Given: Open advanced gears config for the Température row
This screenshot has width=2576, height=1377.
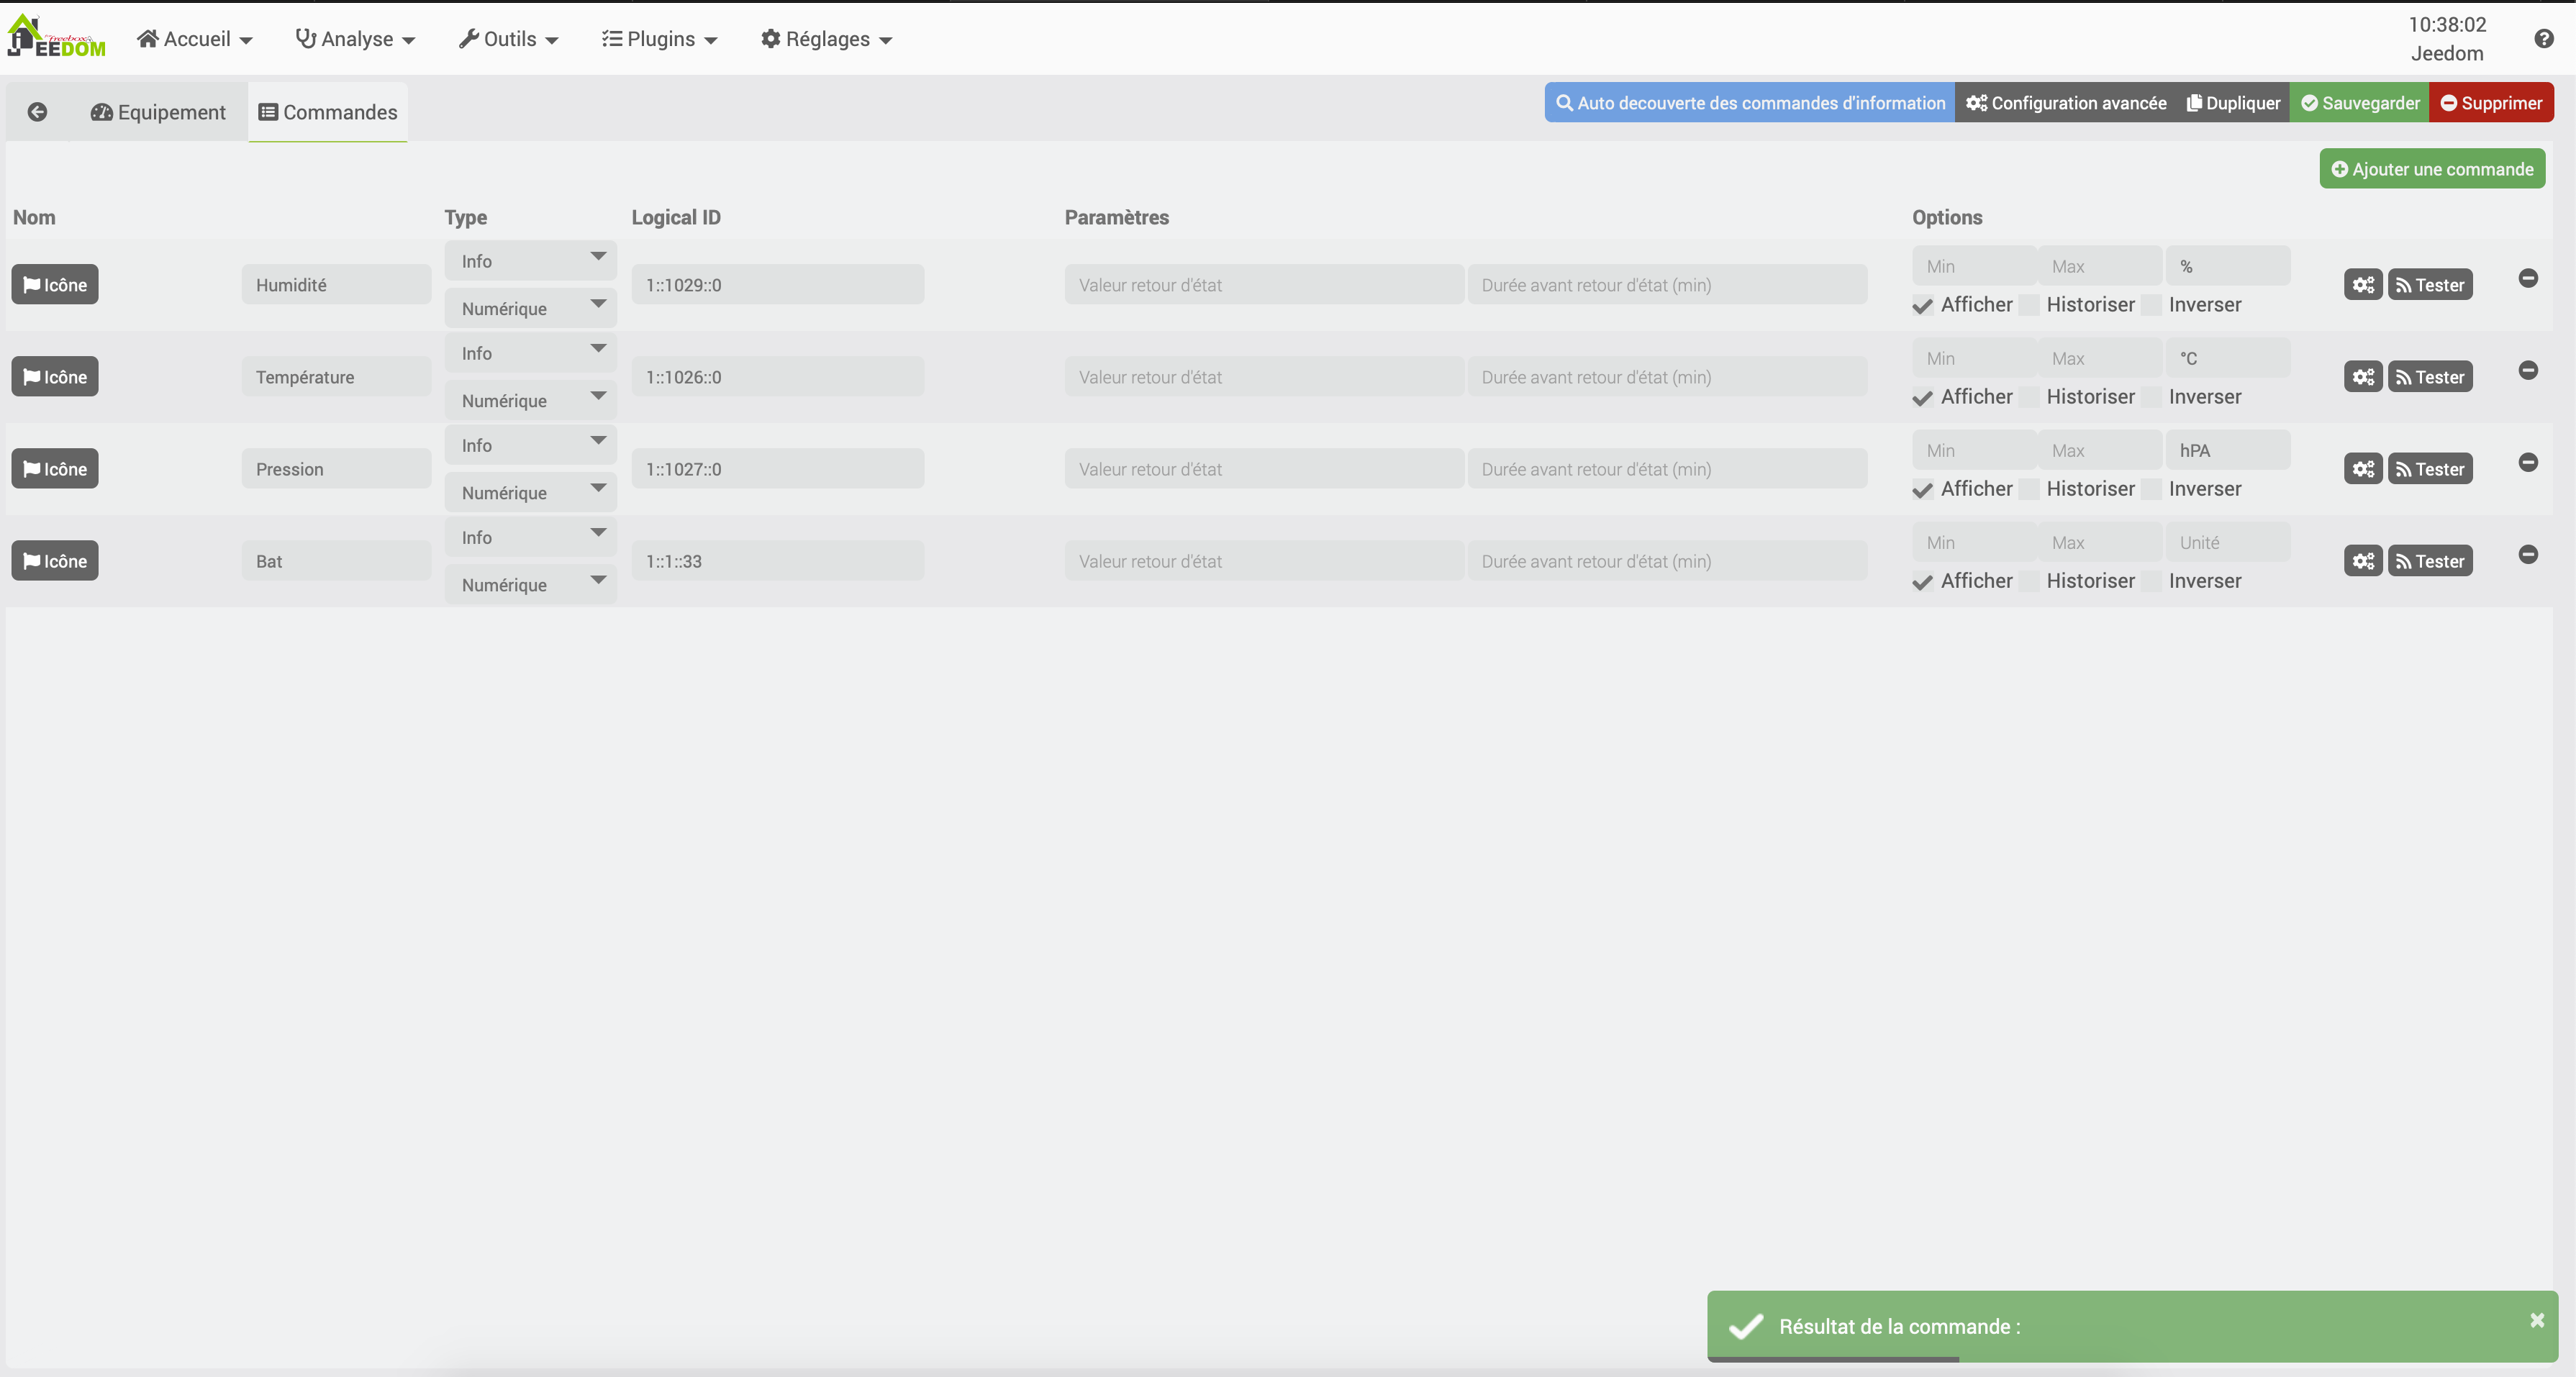Looking at the screenshot, I should click(x=2362, y=377).
